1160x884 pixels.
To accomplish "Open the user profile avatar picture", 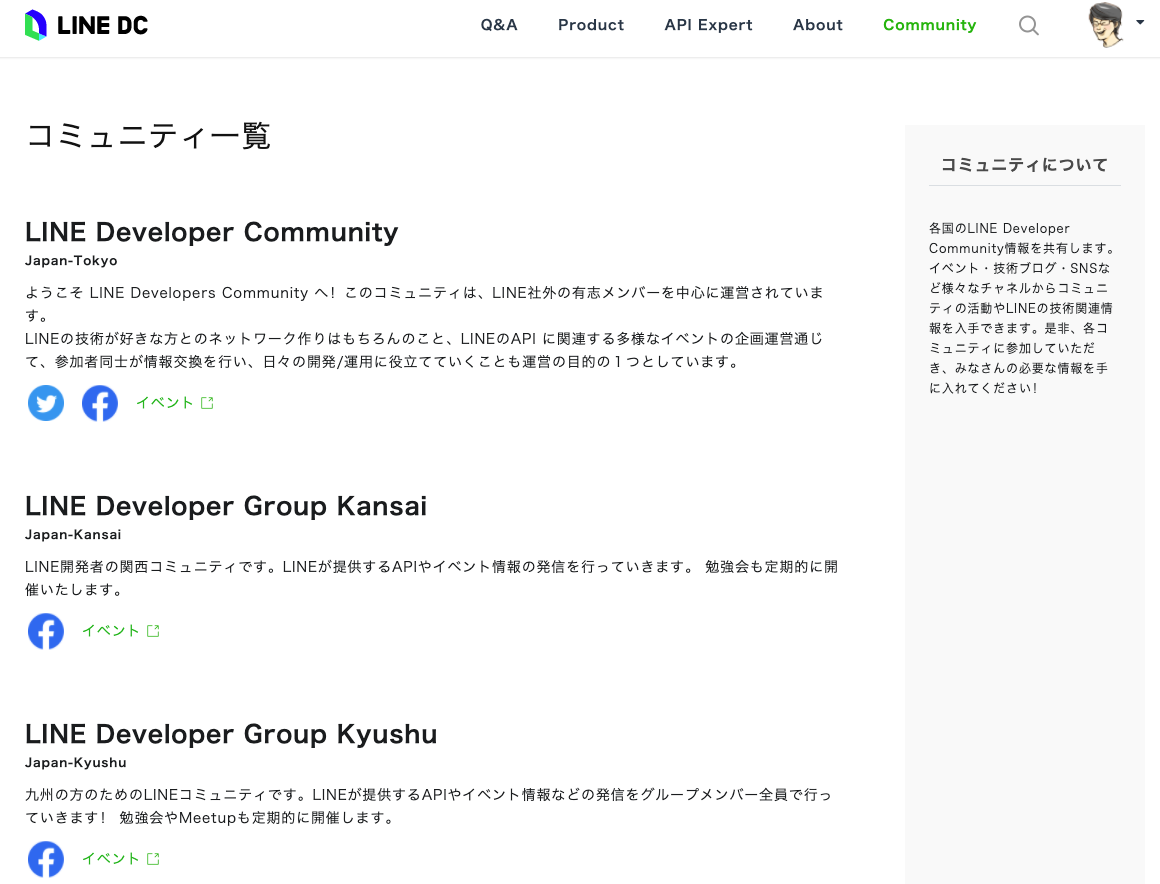I will 1105,25.
